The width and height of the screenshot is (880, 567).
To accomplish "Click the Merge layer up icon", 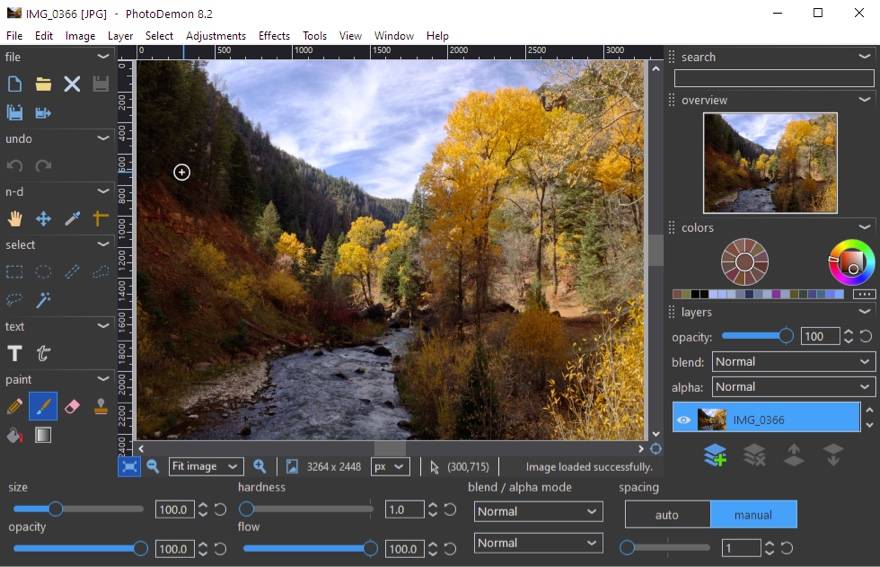I will coord(794,455).
